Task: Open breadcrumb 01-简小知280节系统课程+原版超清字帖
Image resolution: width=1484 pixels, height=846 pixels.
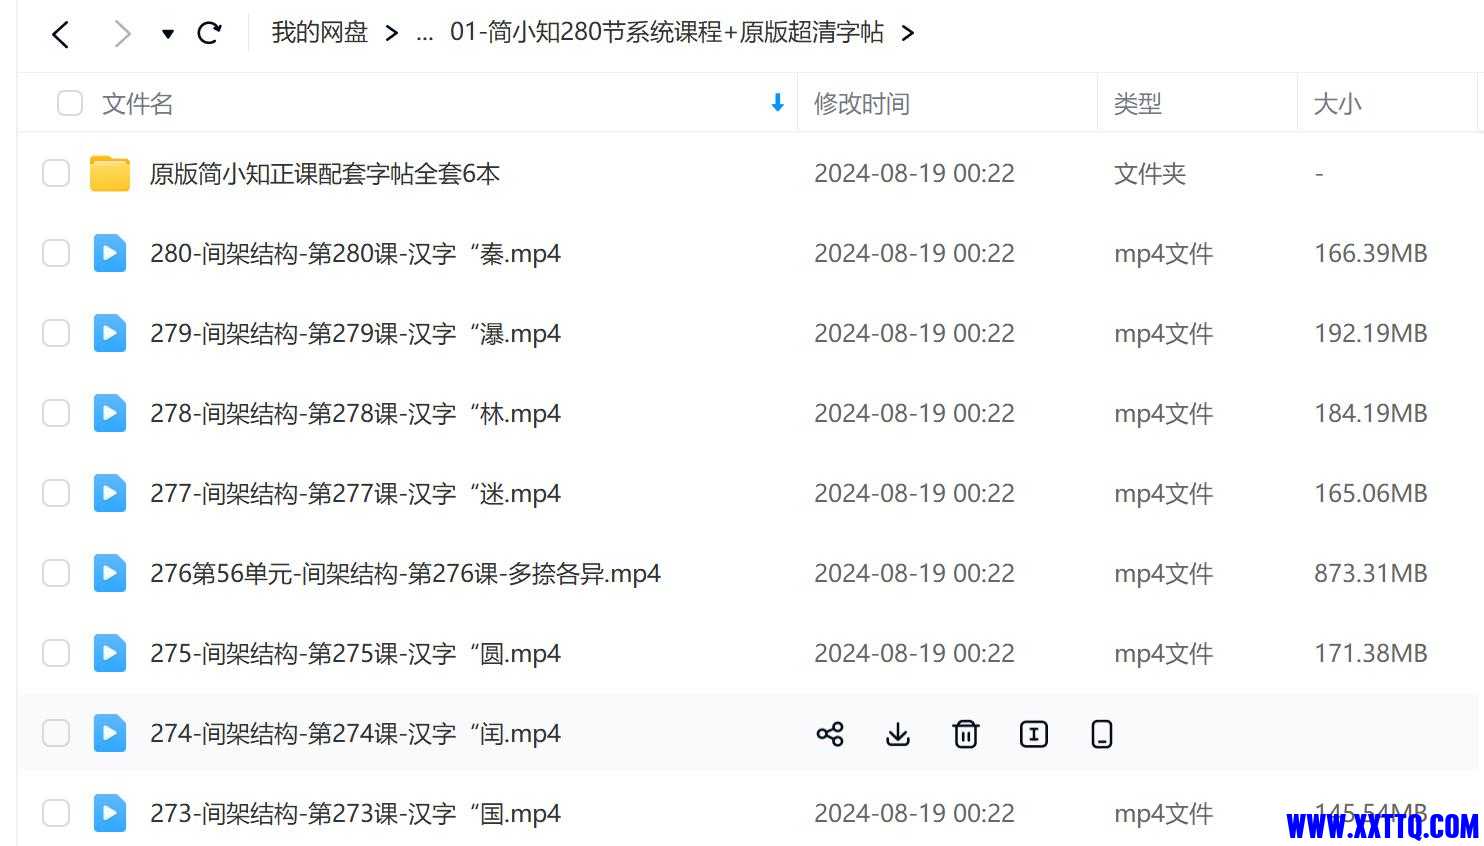Action: [x=667, y=32]
